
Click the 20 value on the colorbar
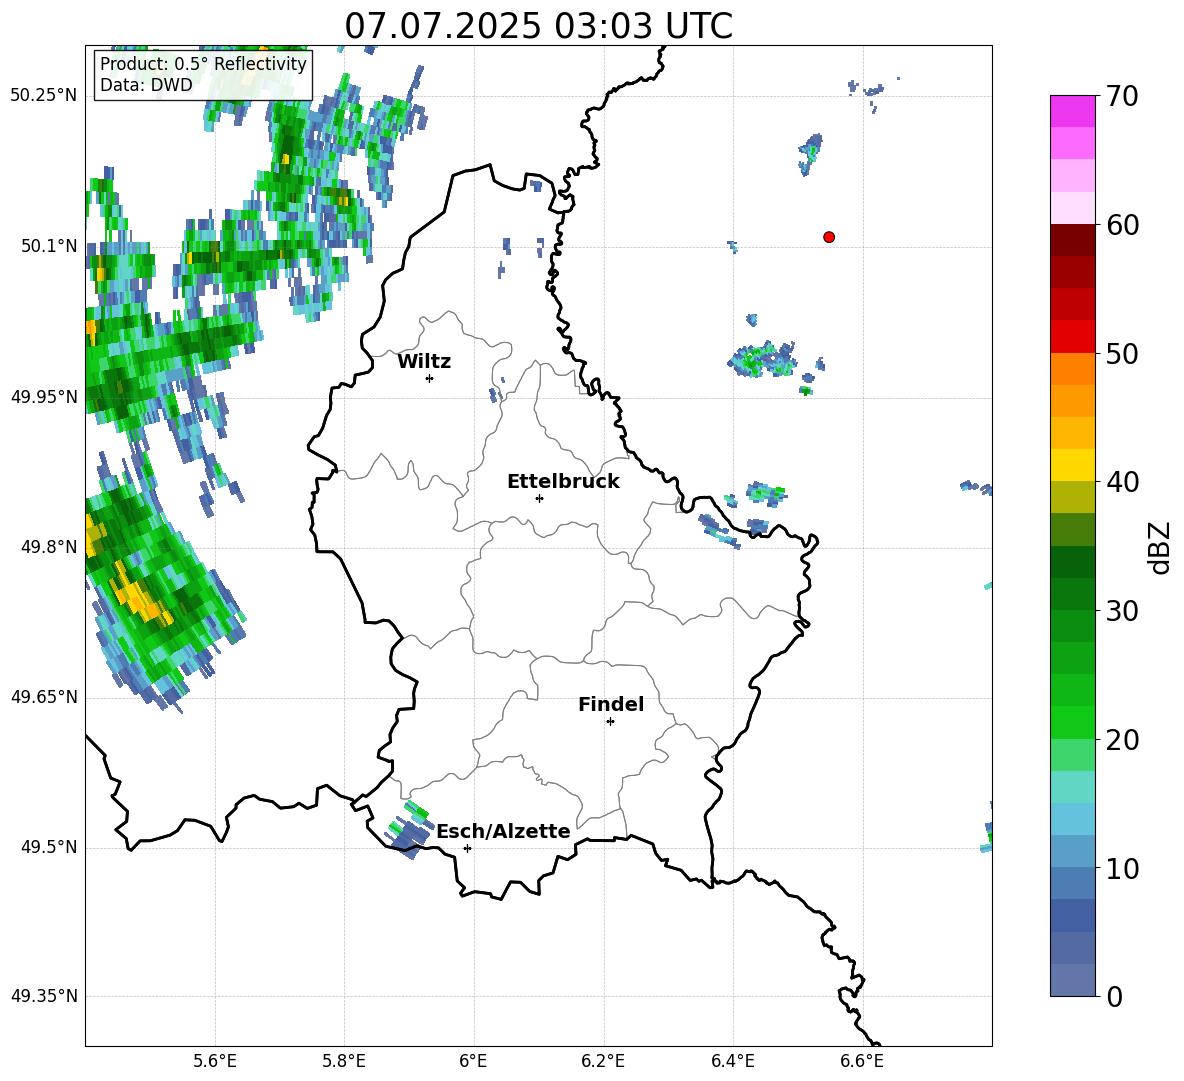[x=1122, y=739]
